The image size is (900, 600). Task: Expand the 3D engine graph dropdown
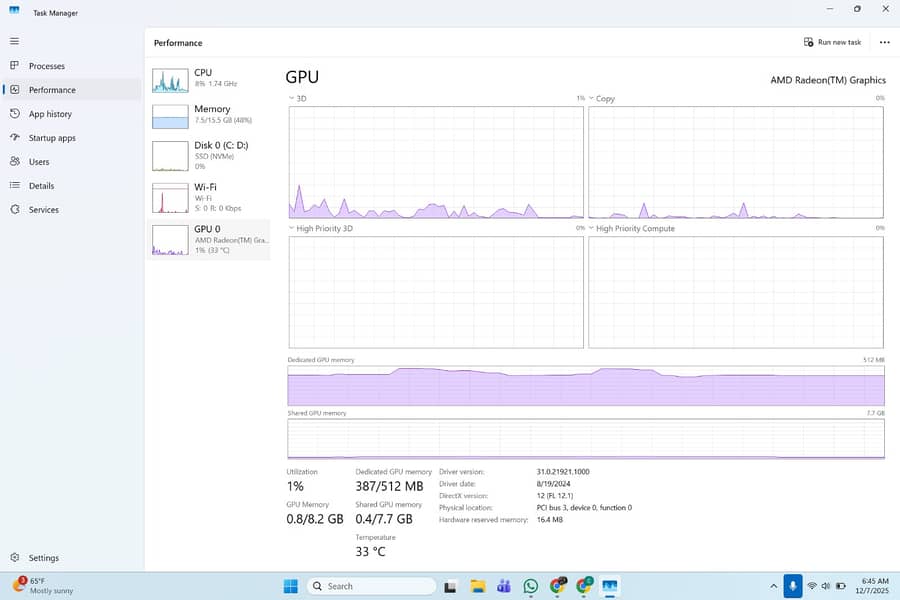(291, 99)
